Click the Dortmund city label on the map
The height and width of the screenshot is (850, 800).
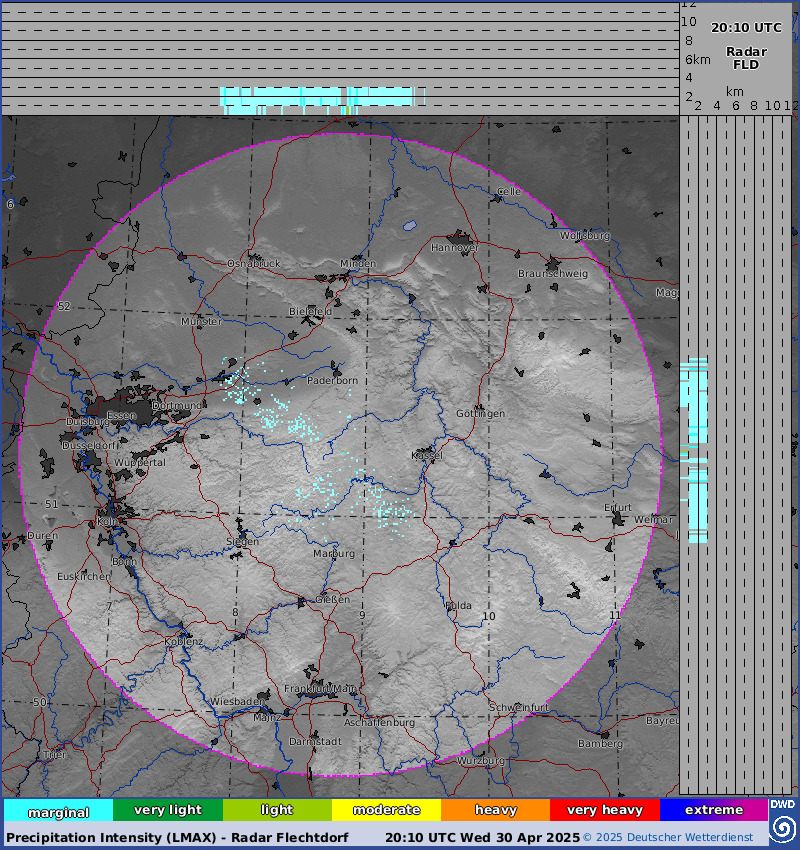coord(177,406)
